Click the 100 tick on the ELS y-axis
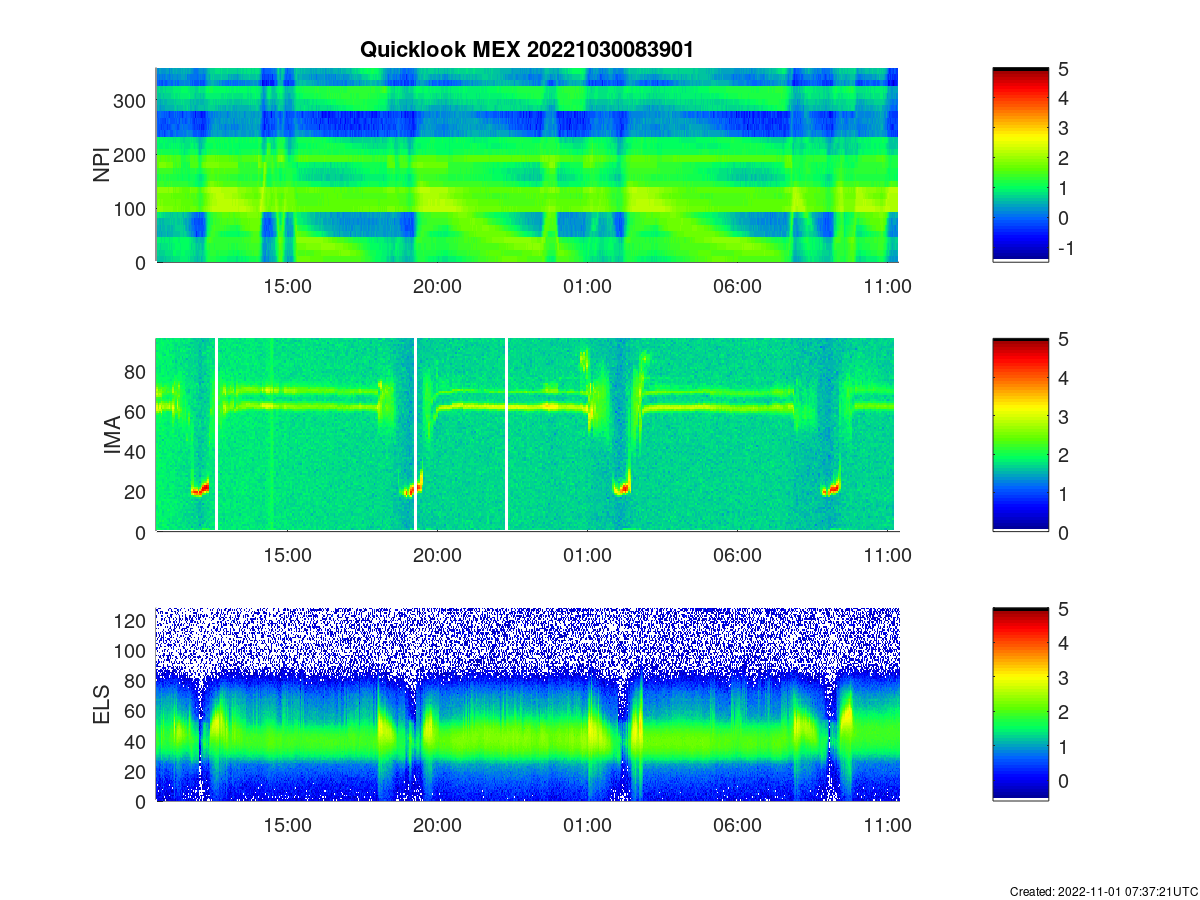This screenshot has height=900, width=1200. (130, 651)
